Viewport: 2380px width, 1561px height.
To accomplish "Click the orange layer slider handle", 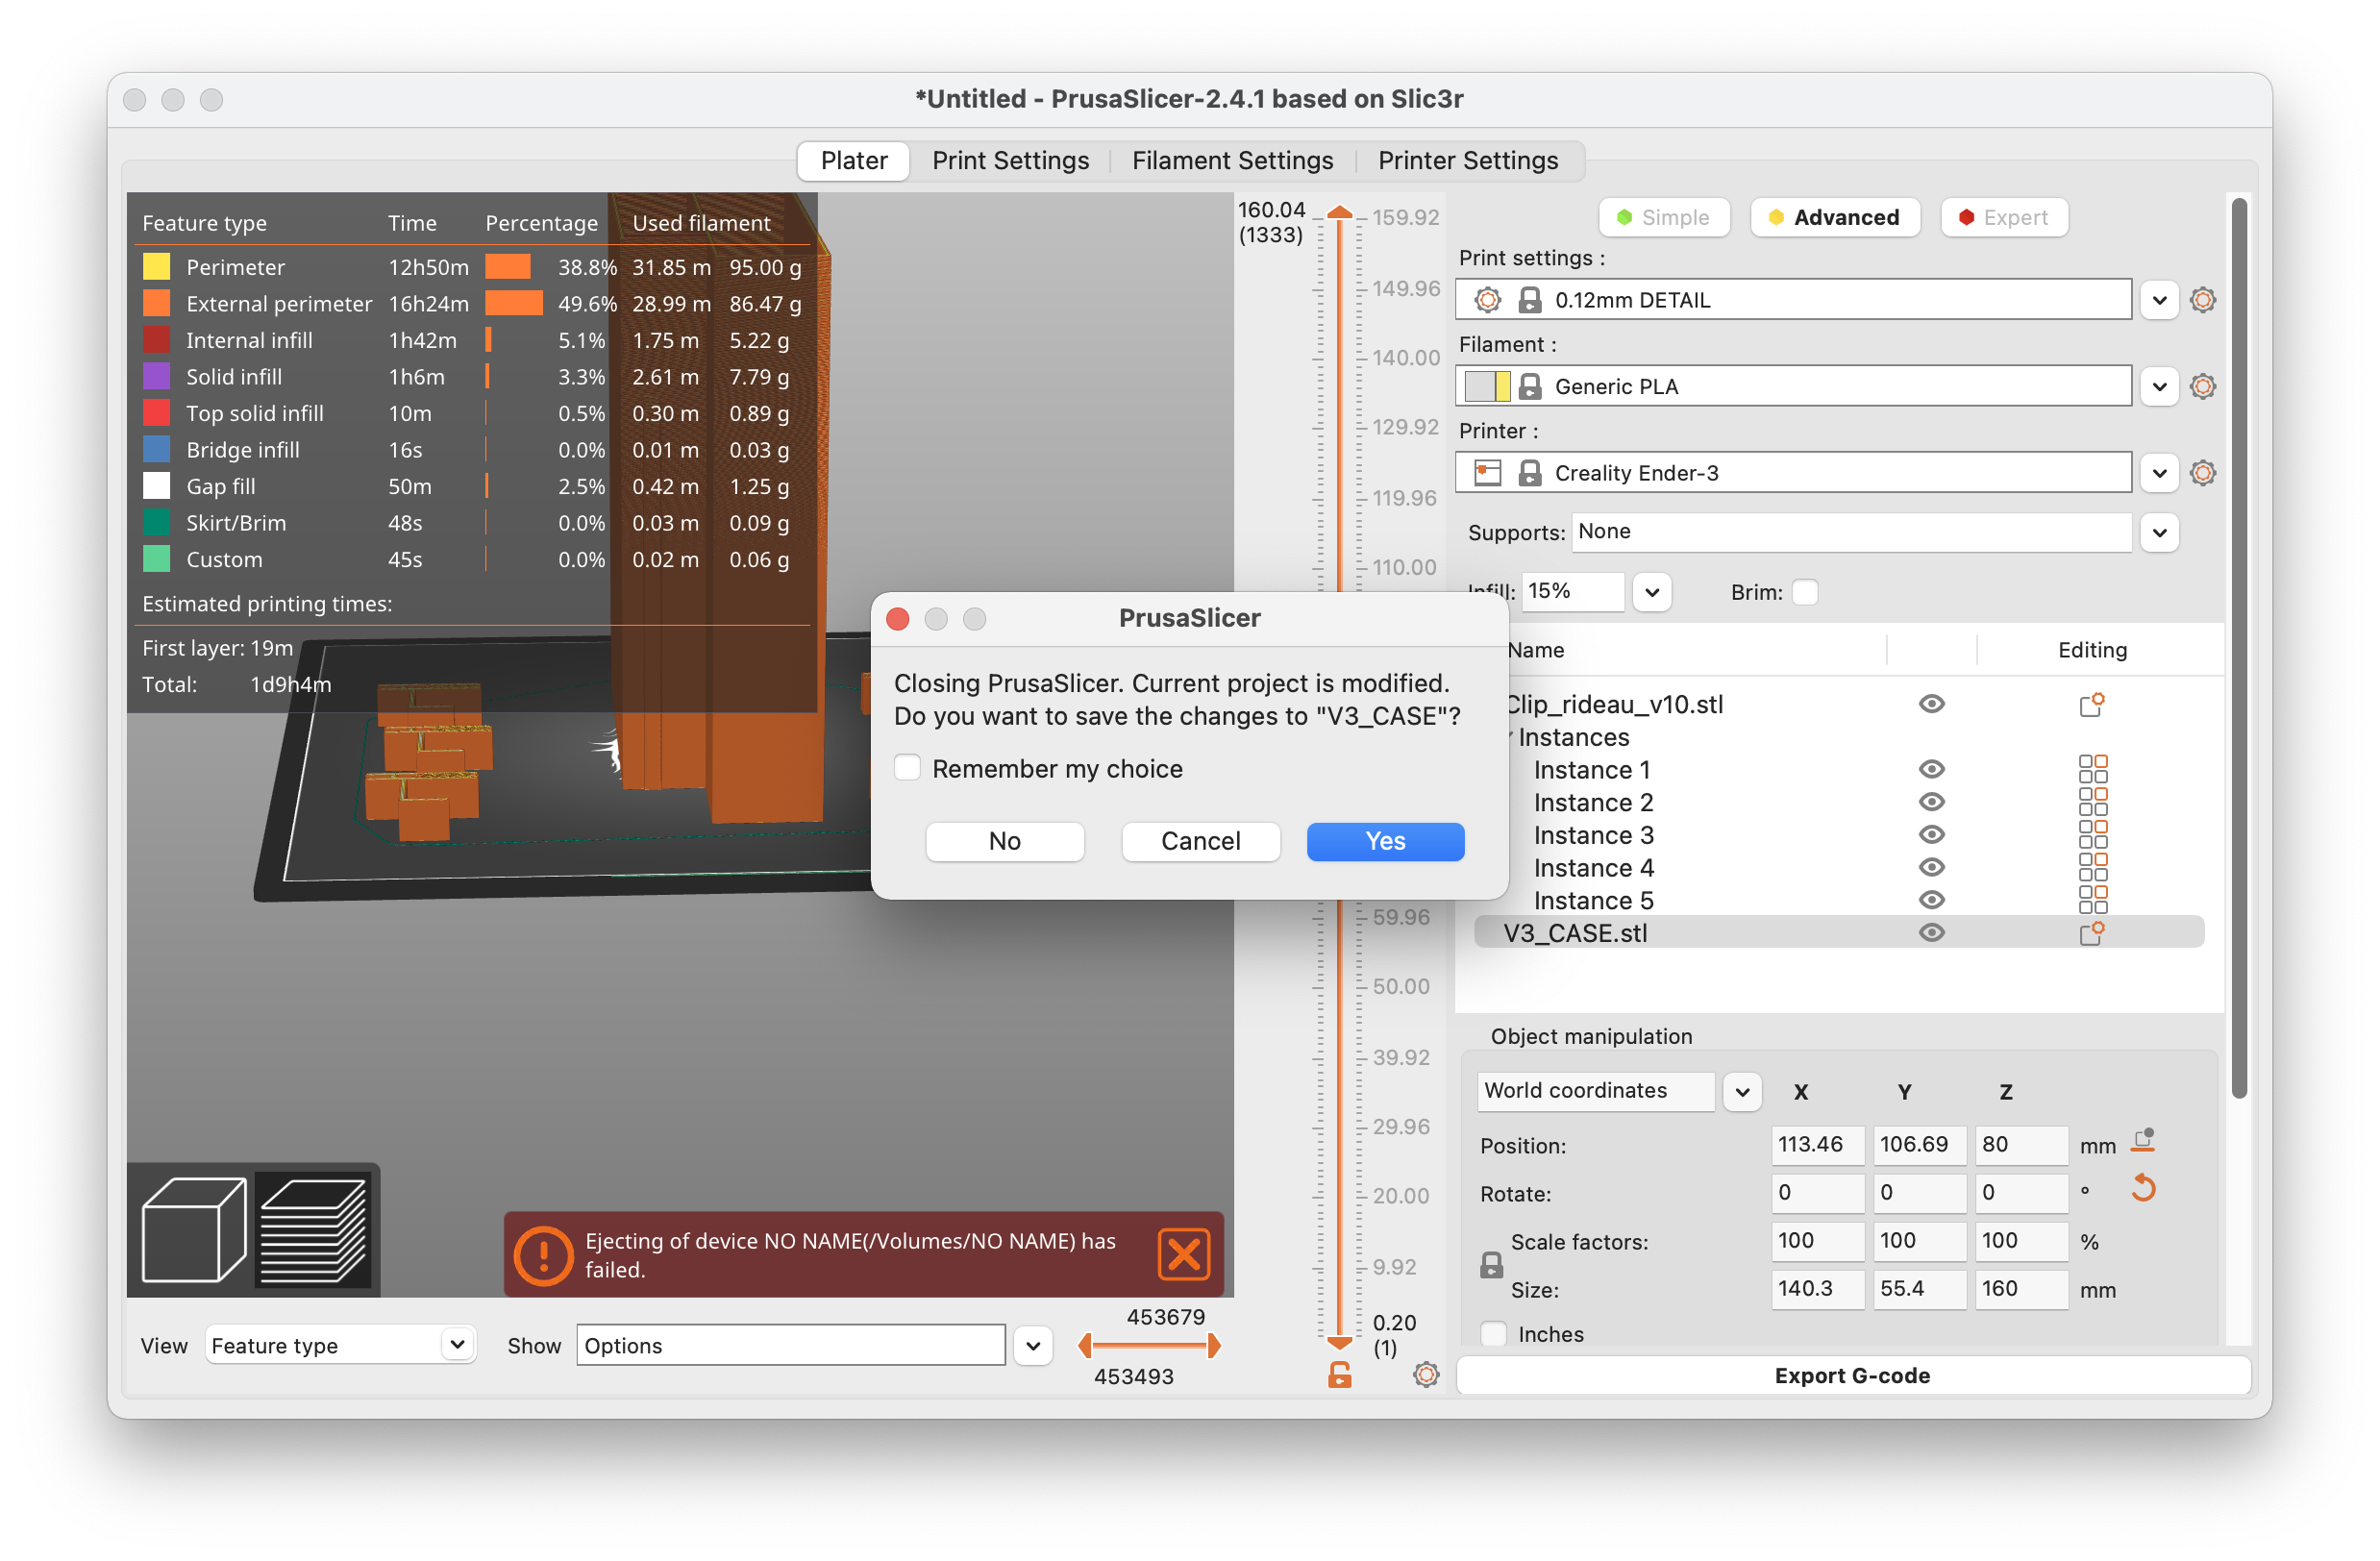I will [x=1340, y=212].
